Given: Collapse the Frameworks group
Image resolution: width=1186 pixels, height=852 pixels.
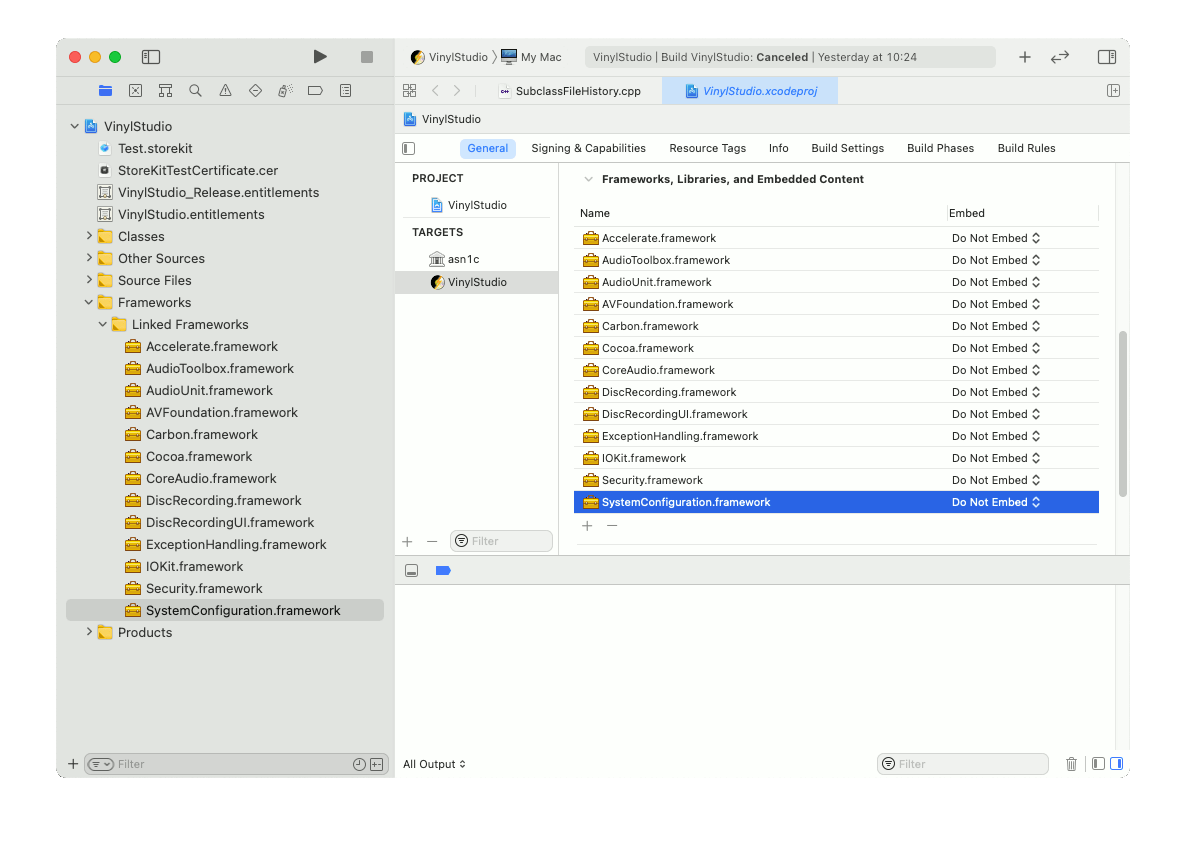Looking at the screenshot, I should pyautogui.click(x=88, y=302).
